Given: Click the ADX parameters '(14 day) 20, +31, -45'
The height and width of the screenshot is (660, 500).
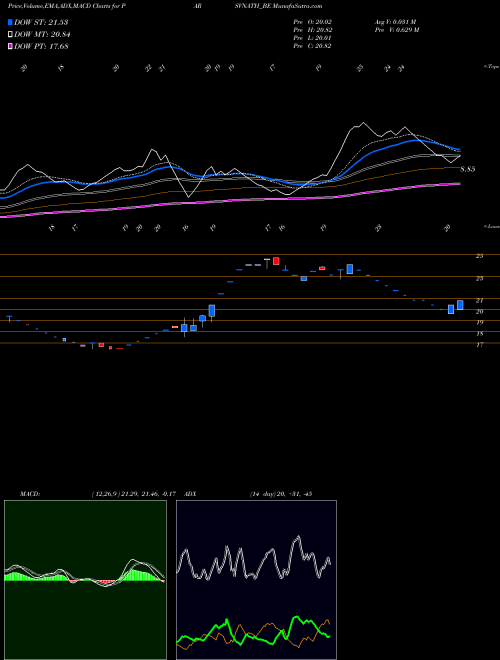Looking at the screenshot, I should click(281, 494).
